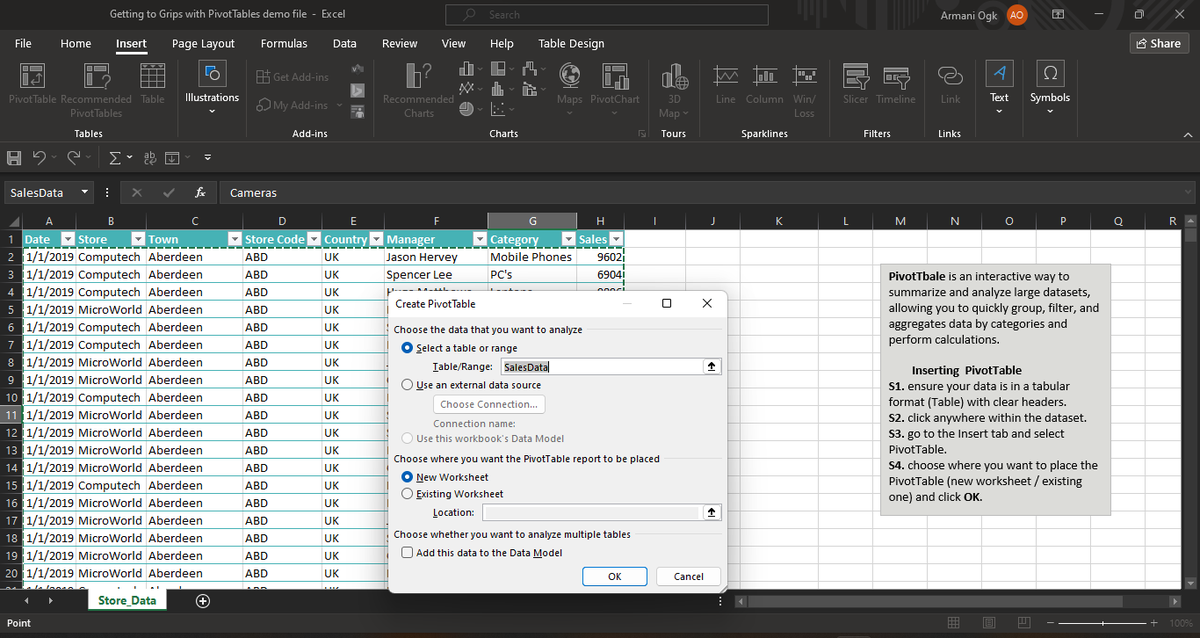Click the account avatar AO icon
The image size is (1200, 638).
(x=1016, y=15)
